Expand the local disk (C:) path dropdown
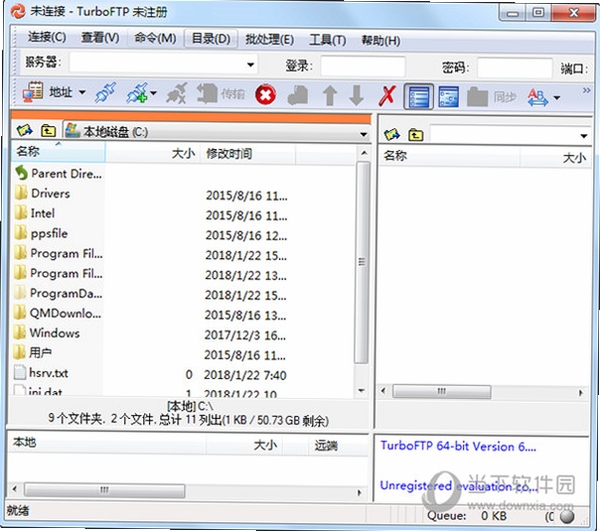The width and height of the screenshot is (600, 531). (364, 134)
